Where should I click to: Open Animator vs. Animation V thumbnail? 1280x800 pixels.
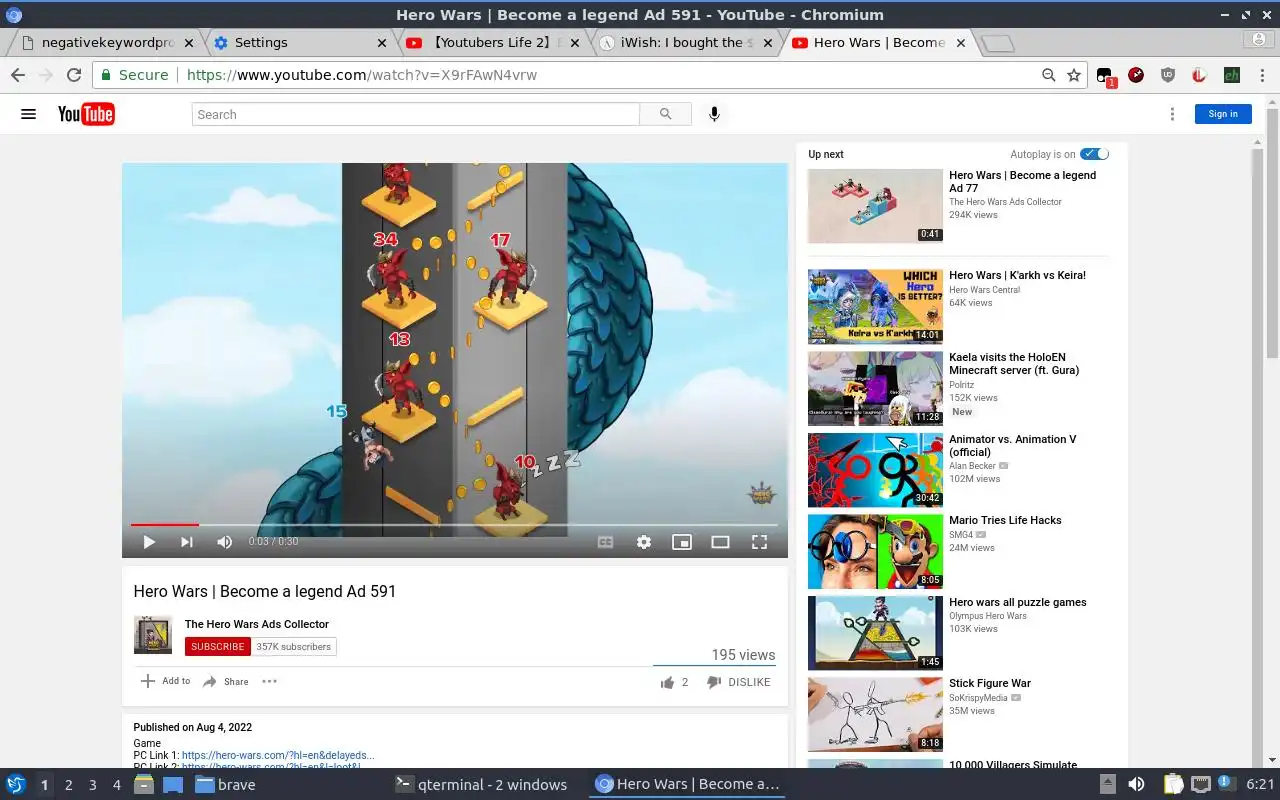tap(875, 470)
